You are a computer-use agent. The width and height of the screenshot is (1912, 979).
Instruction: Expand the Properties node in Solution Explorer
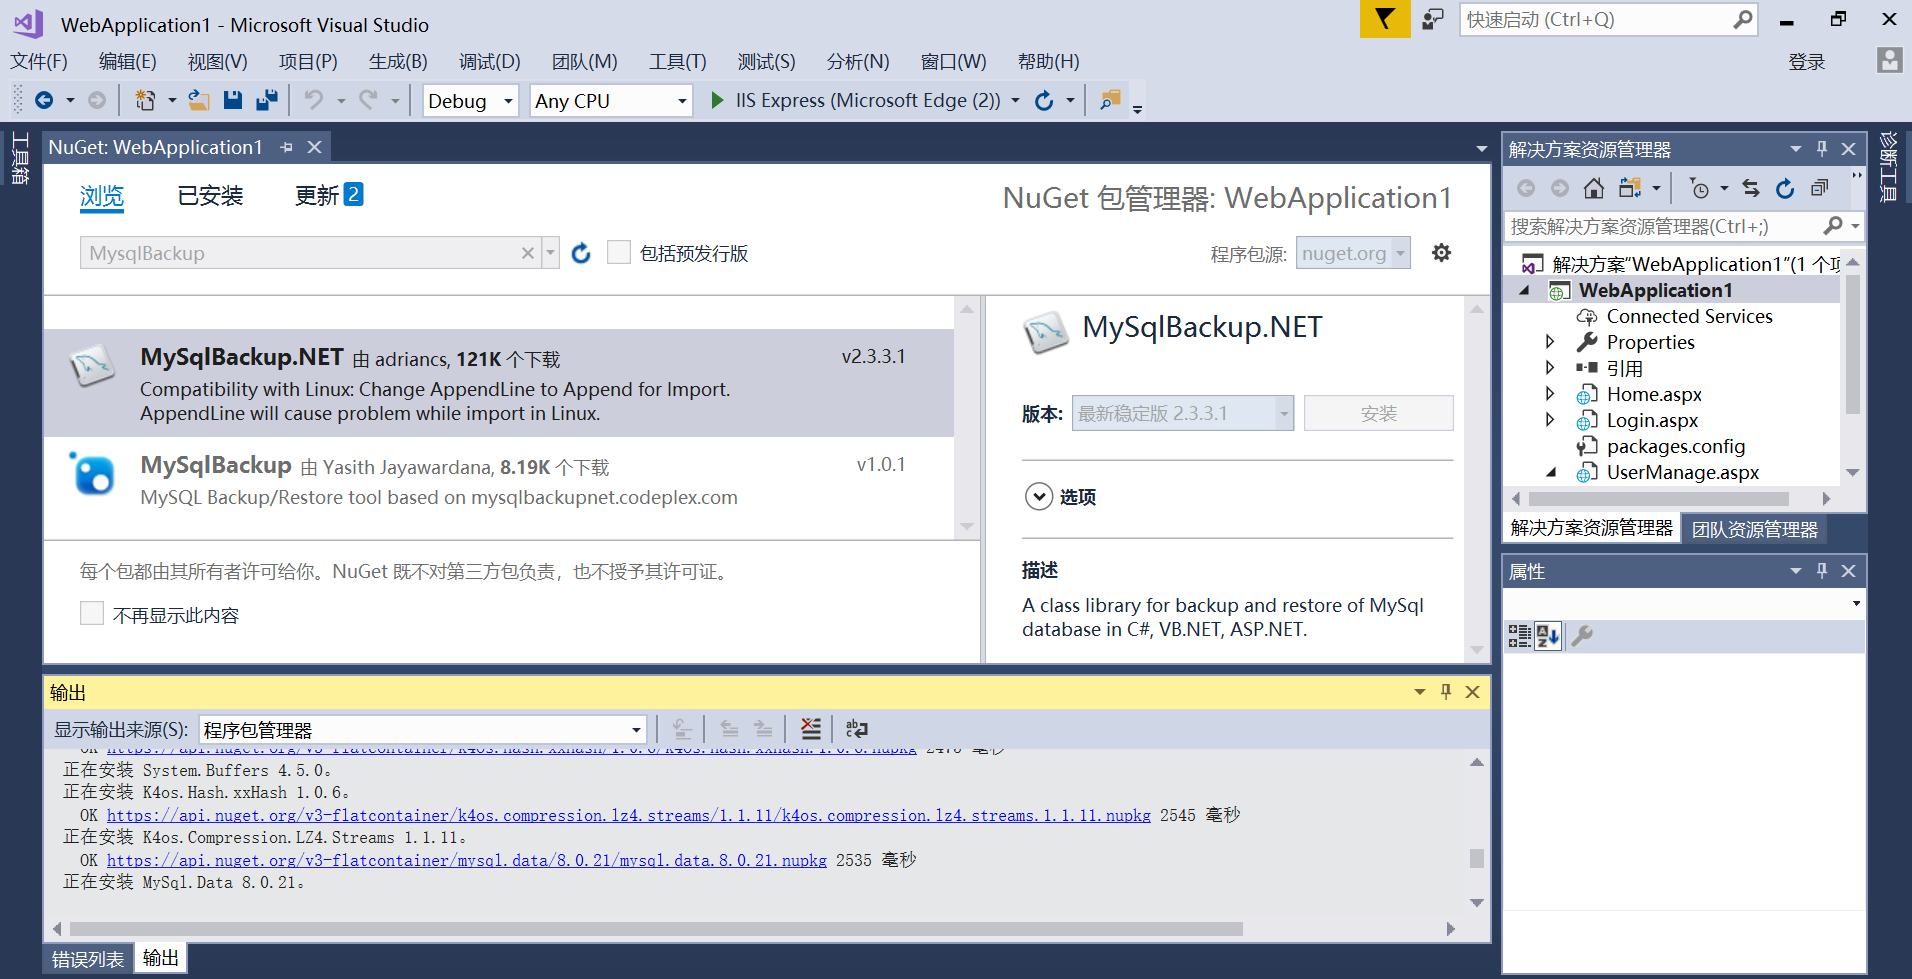click(1550, 342)
